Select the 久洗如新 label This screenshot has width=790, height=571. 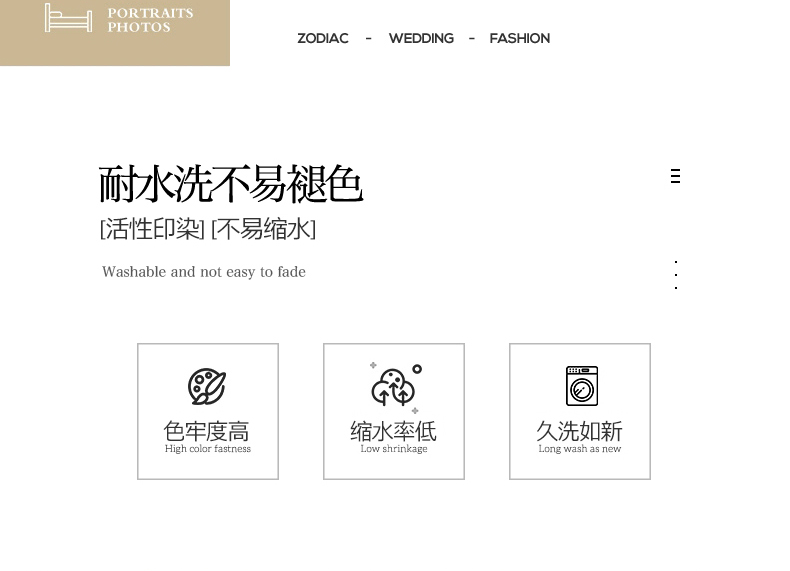(579, 431)
